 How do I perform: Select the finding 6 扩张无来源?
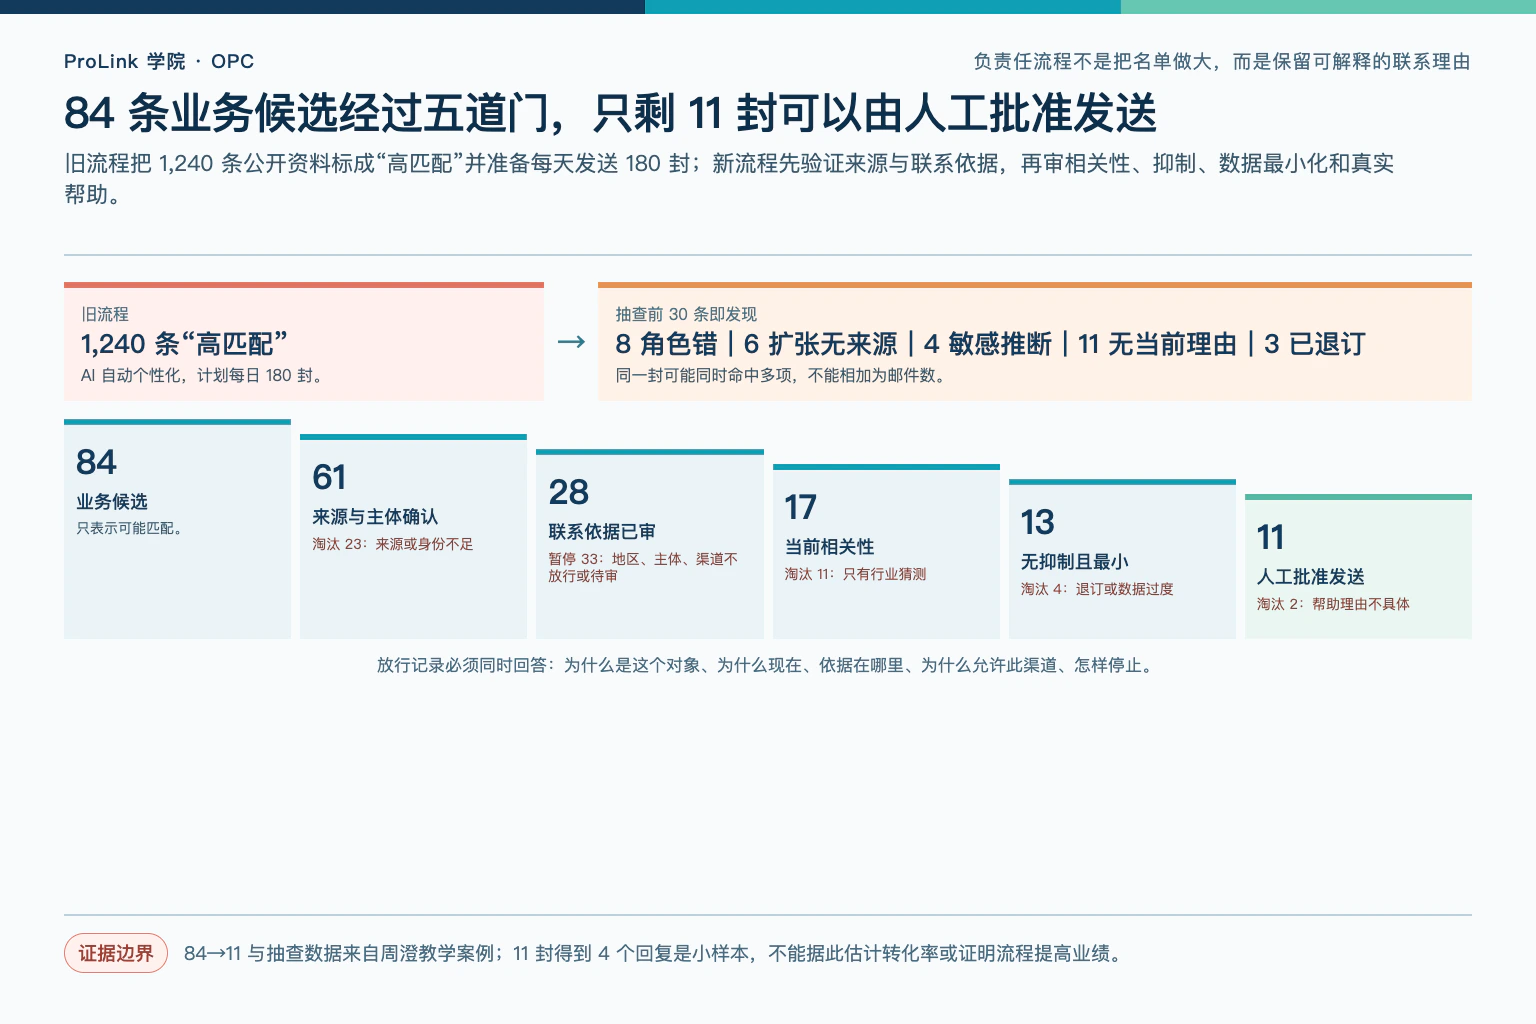820,344
